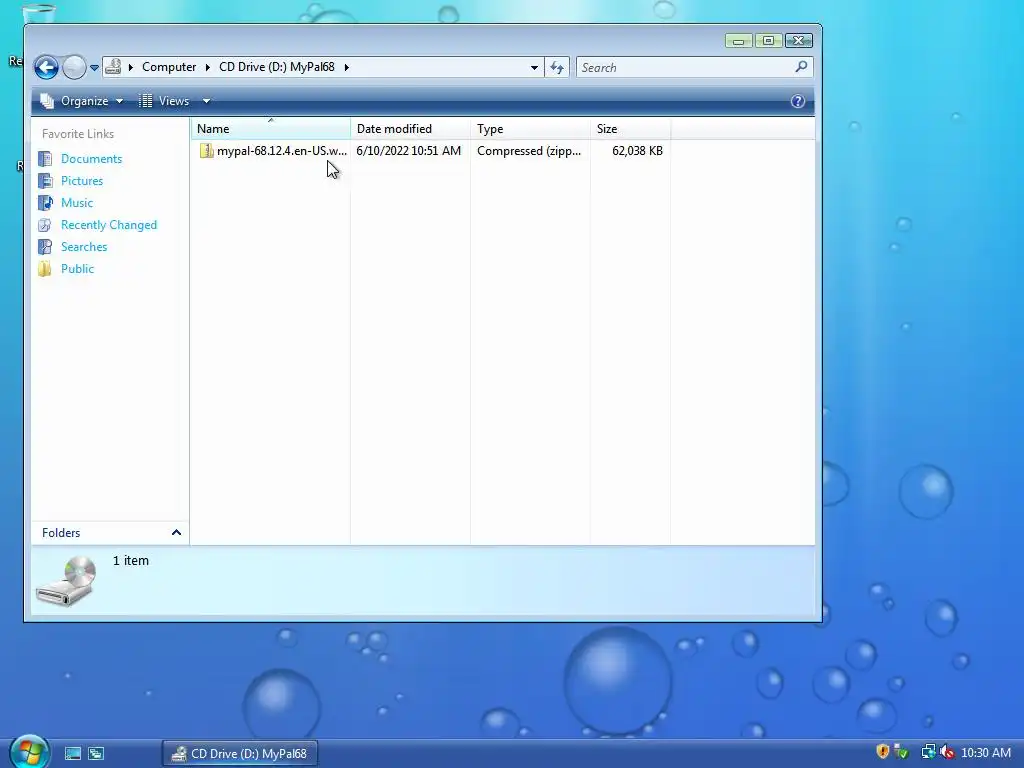Click the Recently Changed sidebar icon
This screenshot has width=1024, height=768.
(45, 225)
